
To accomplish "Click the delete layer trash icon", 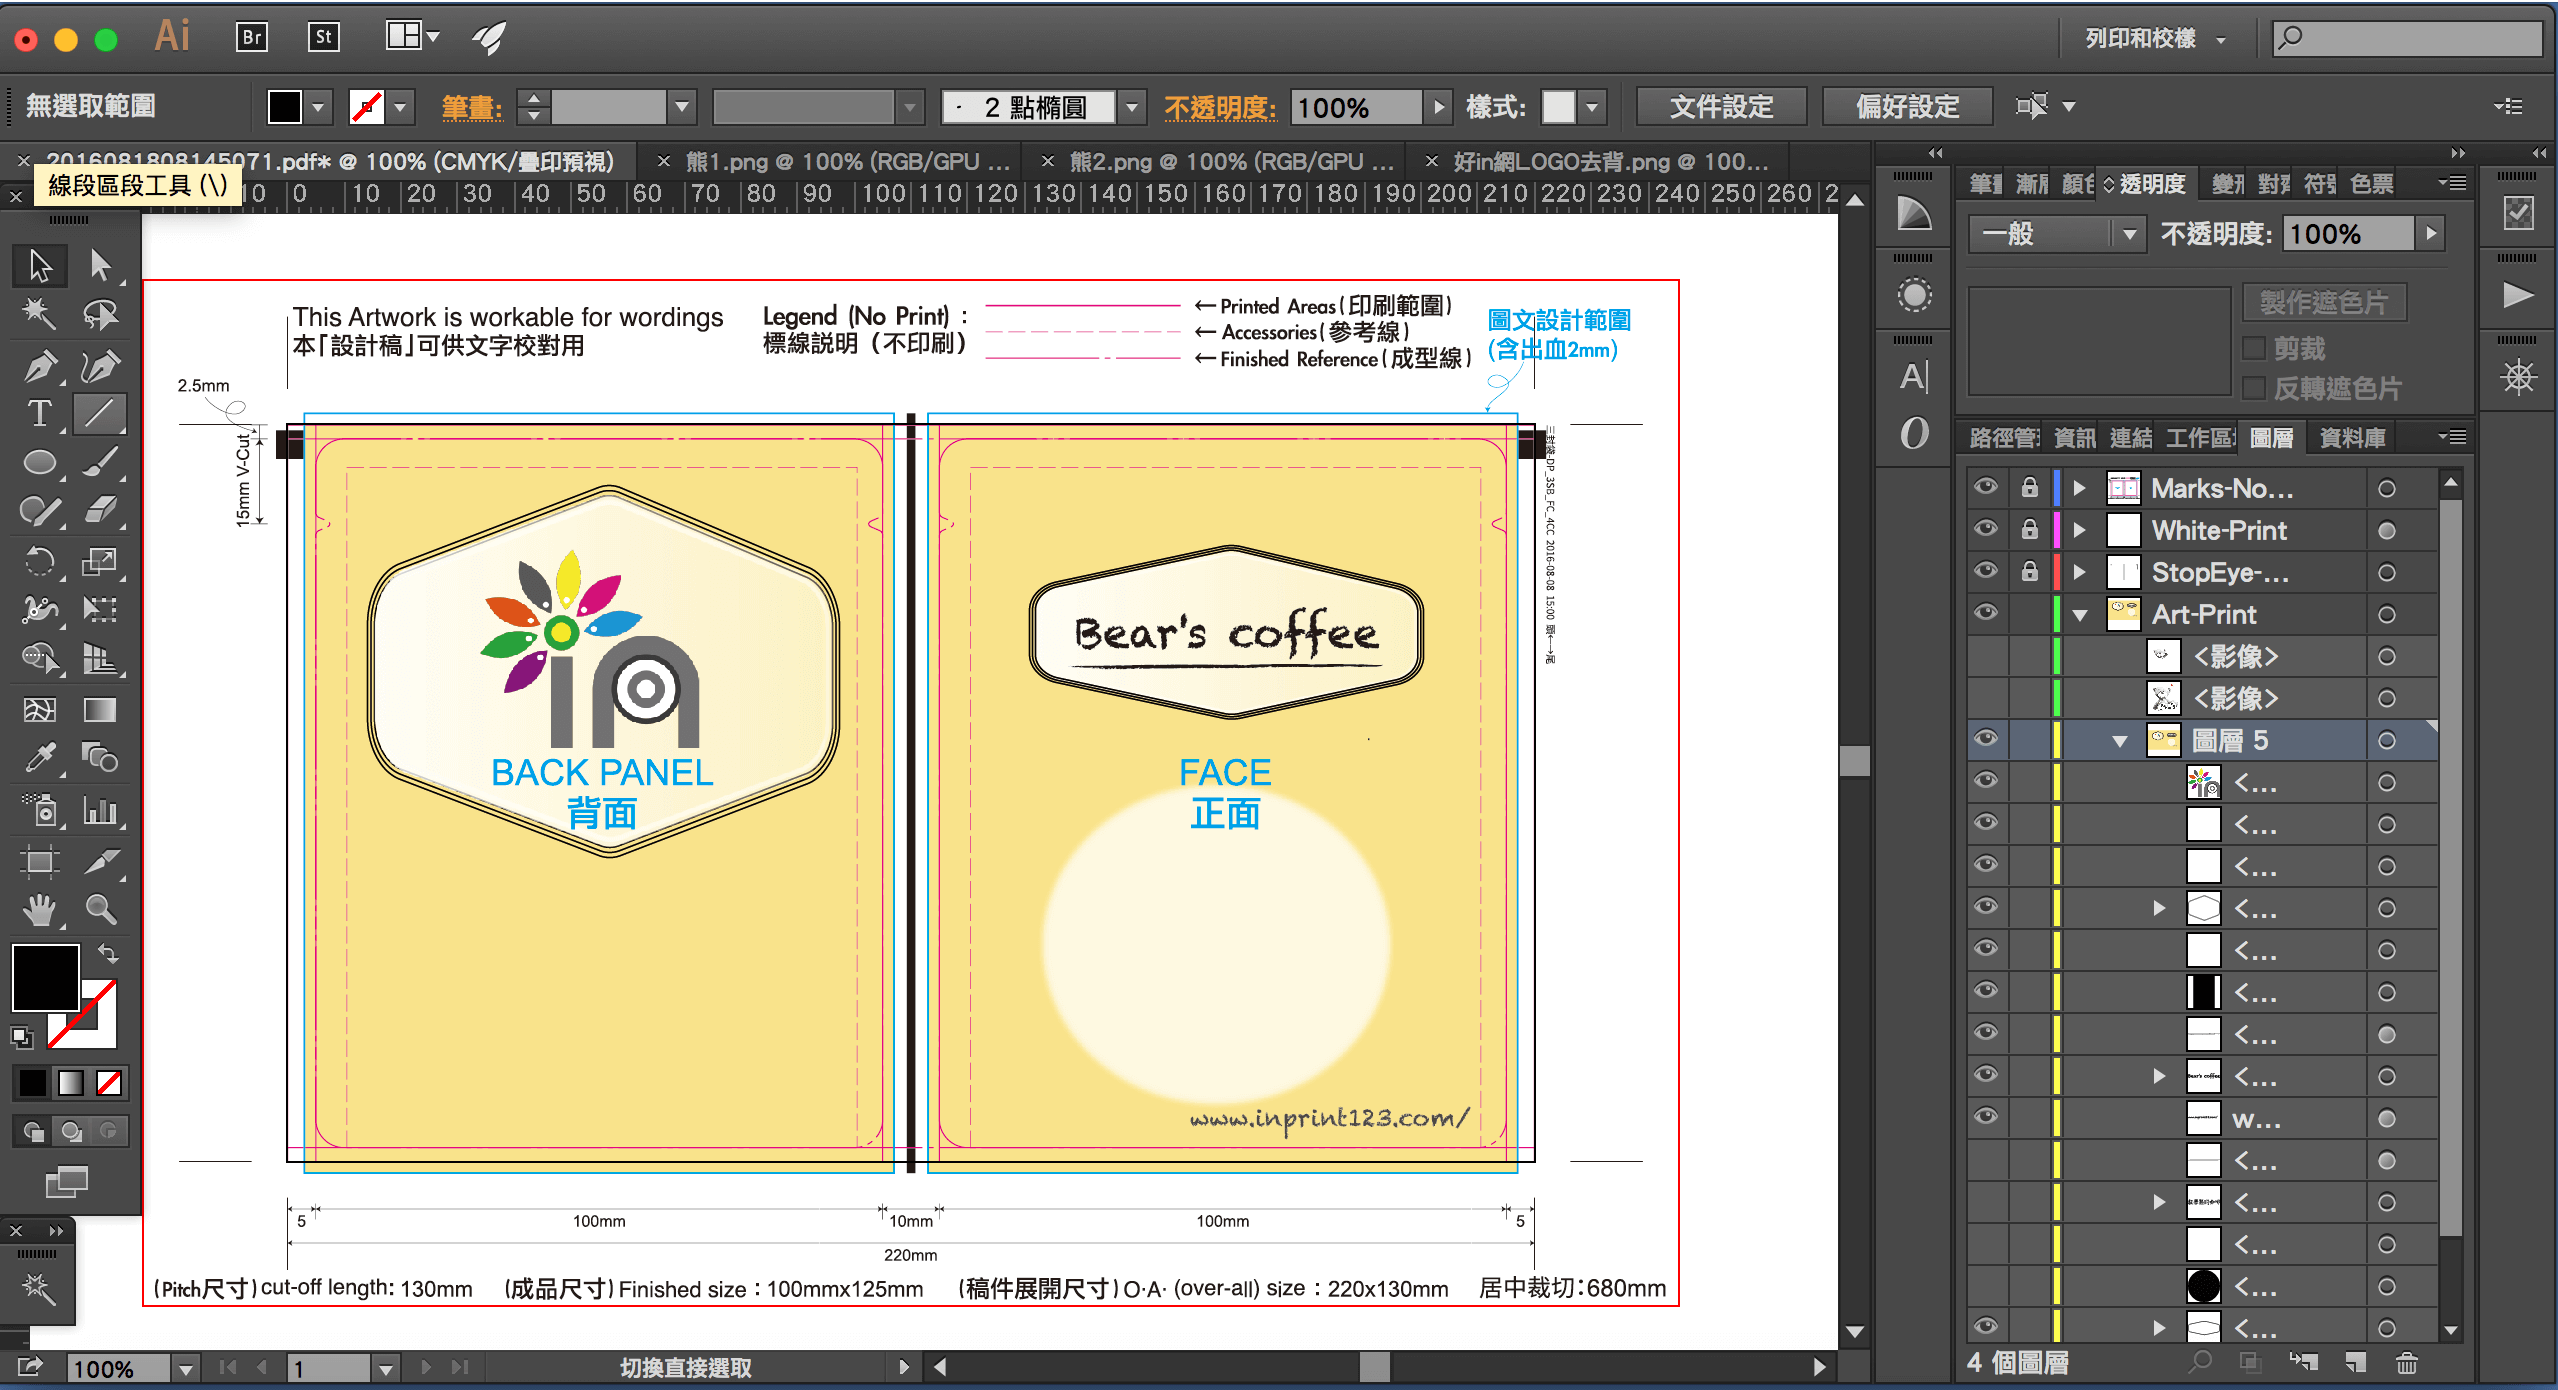I will (2406, 1362).
